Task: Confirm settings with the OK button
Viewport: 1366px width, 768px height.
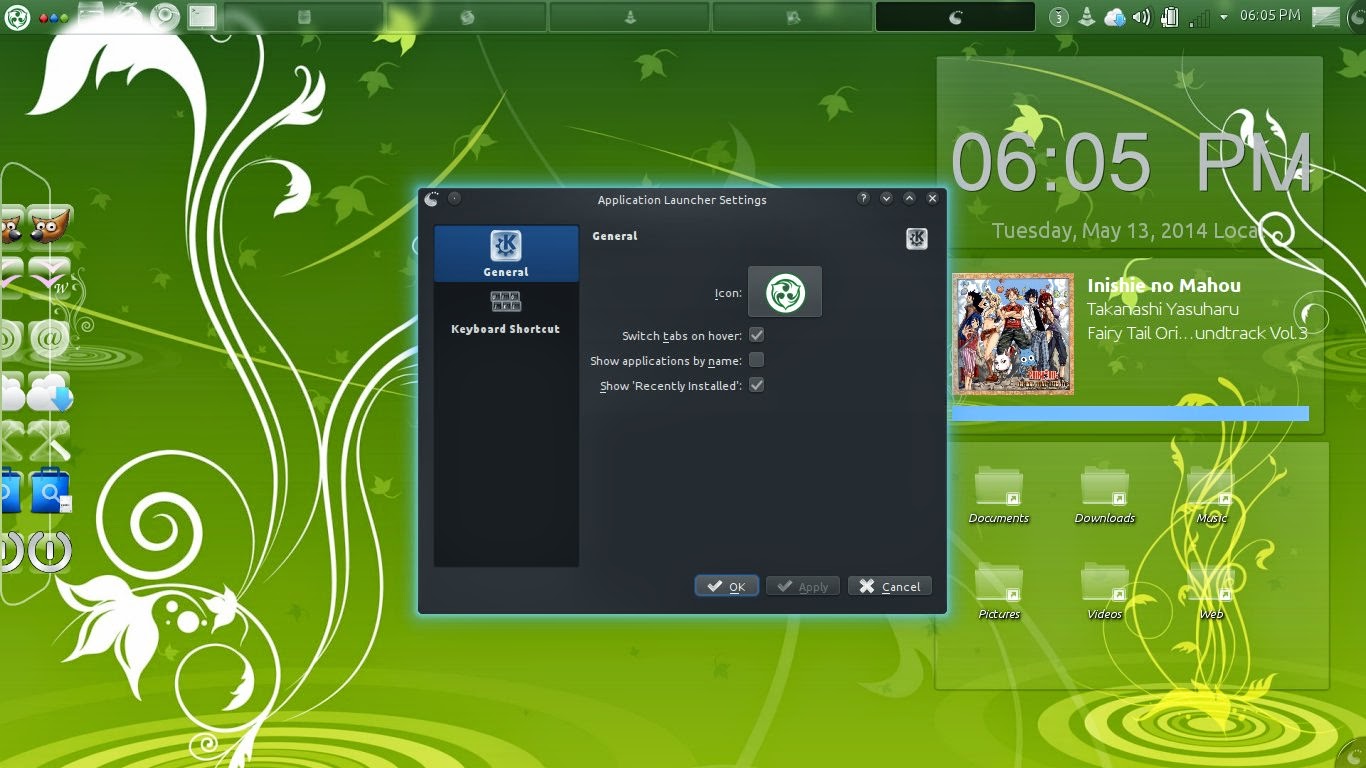Action: pos(727,586)
